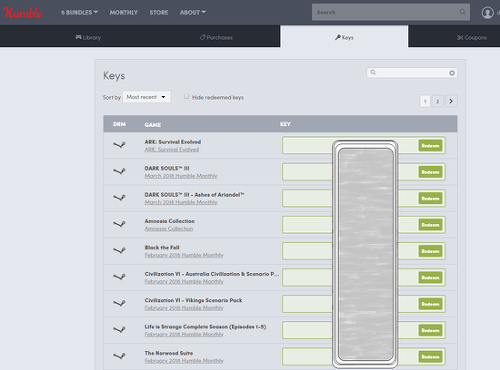Click the DARK SOULS III game title
500x370 pixels.
pos(167,168)
